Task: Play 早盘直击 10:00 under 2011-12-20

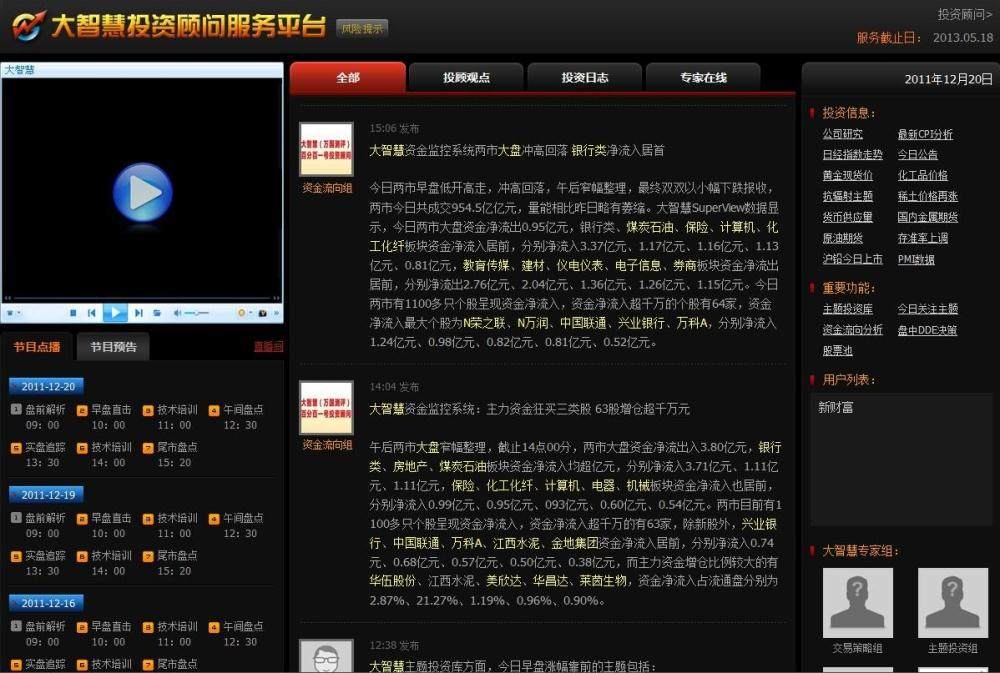Action: pos(104,417)
